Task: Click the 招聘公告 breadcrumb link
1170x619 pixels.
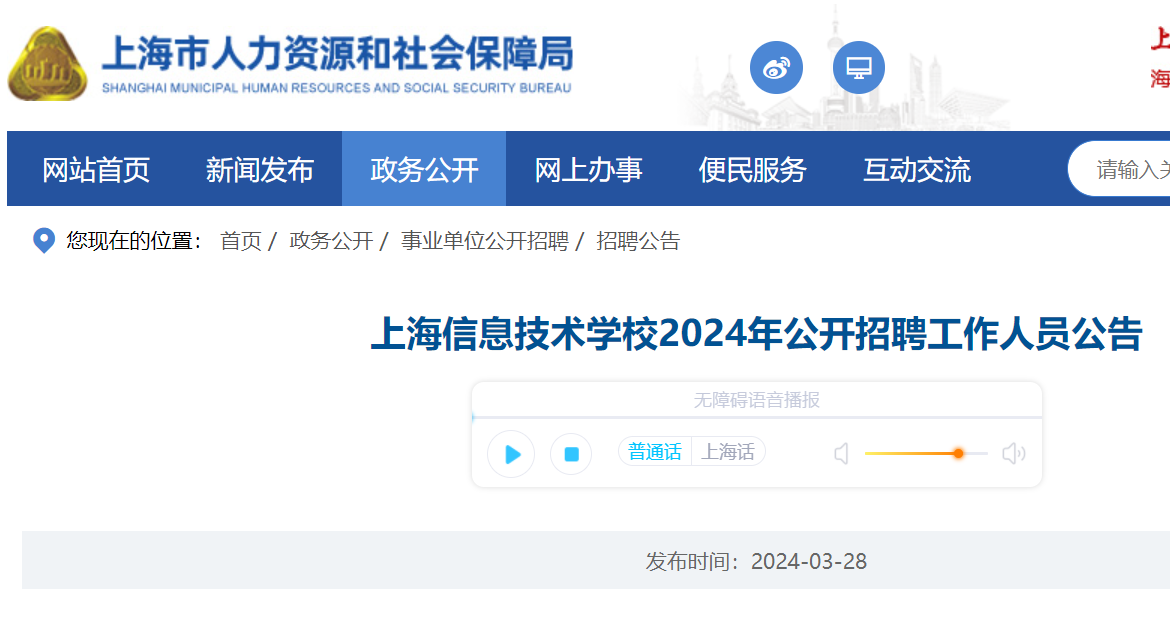Action: pyautogui.click(x=638, y=241)
